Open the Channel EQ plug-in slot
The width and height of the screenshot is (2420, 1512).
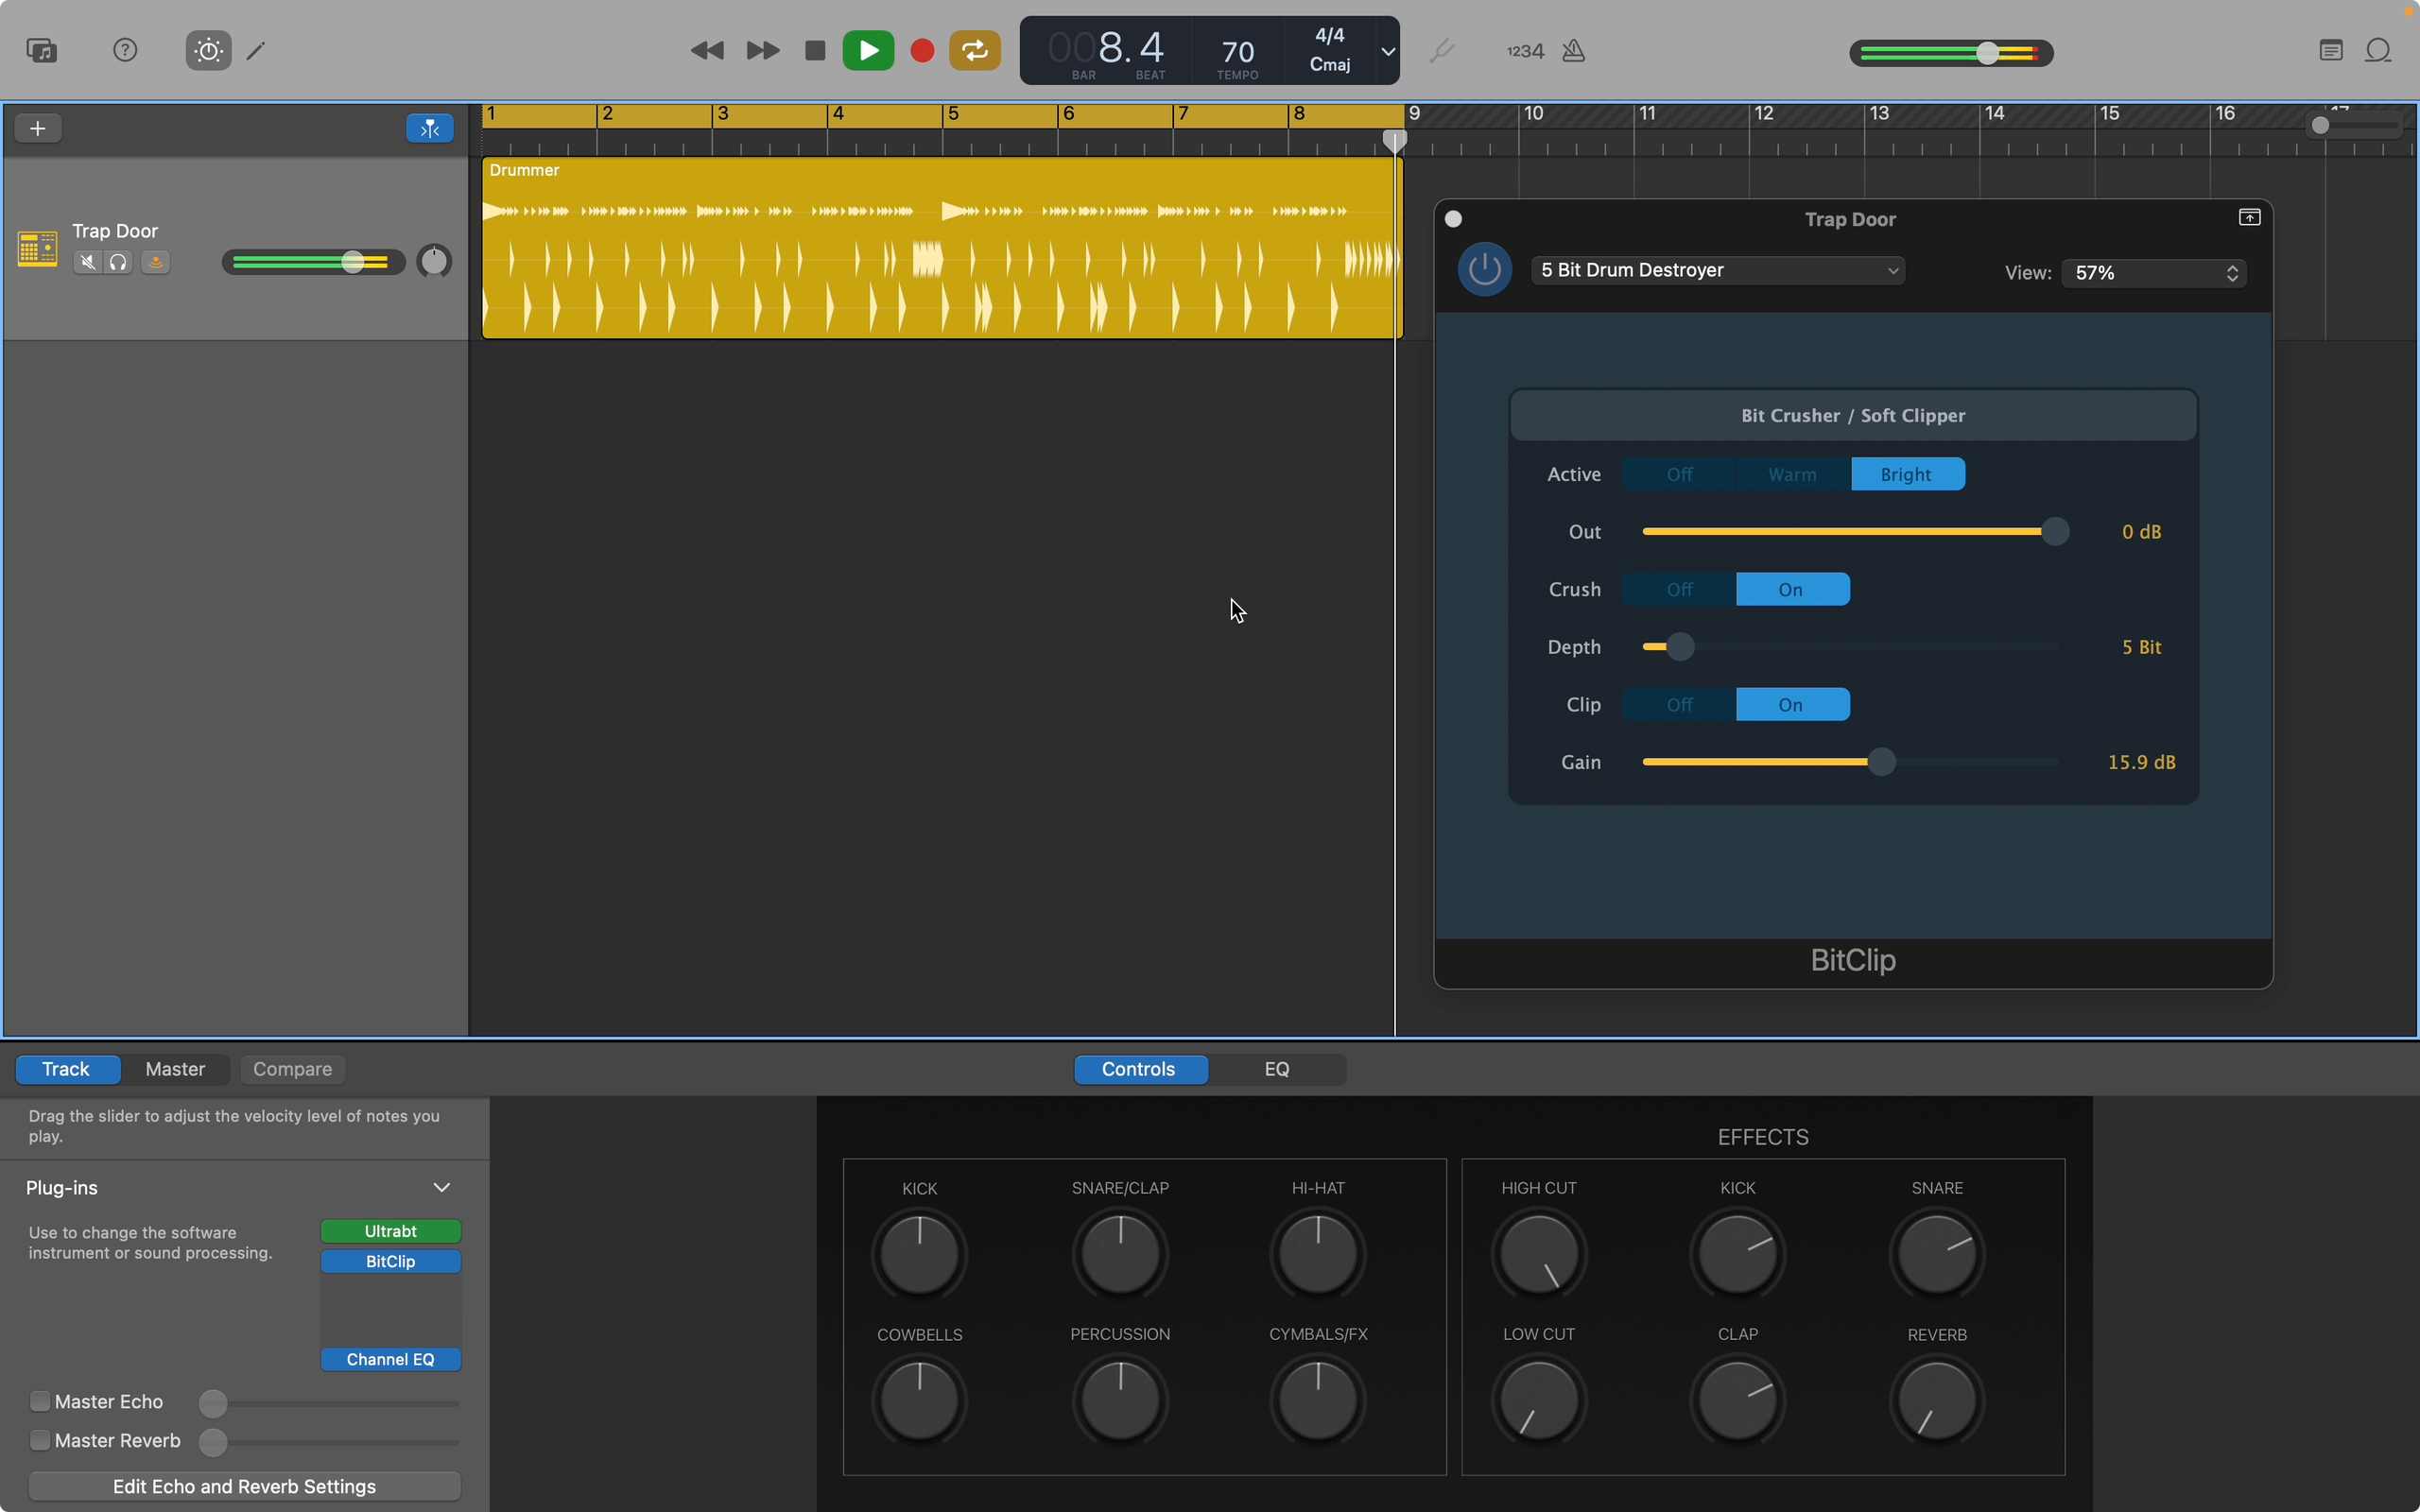pos(391,1359)
